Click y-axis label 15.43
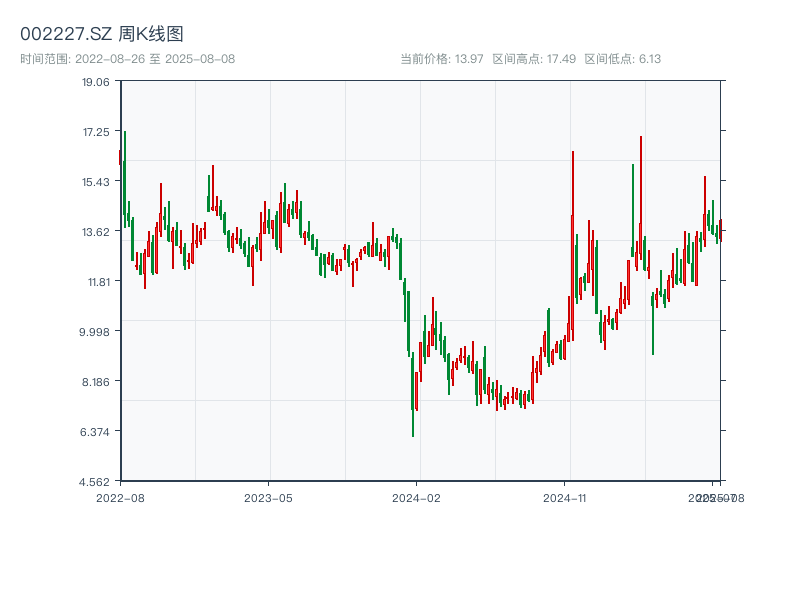This screenshot has width=800, height=600. coord(95,182)
